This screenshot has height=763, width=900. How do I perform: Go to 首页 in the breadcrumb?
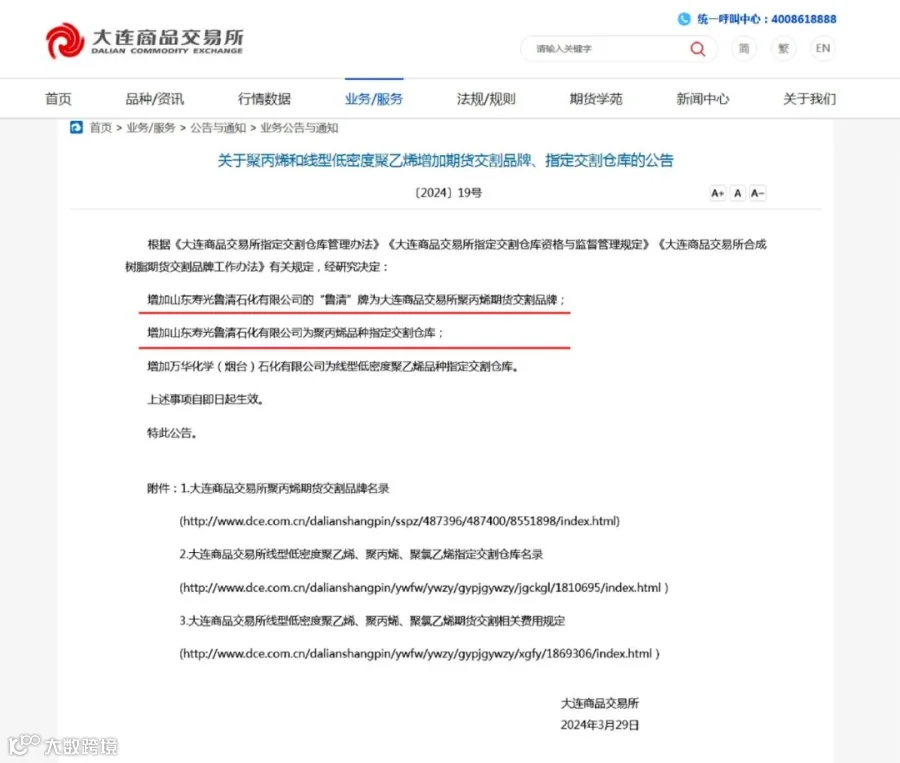pos(100,127)
